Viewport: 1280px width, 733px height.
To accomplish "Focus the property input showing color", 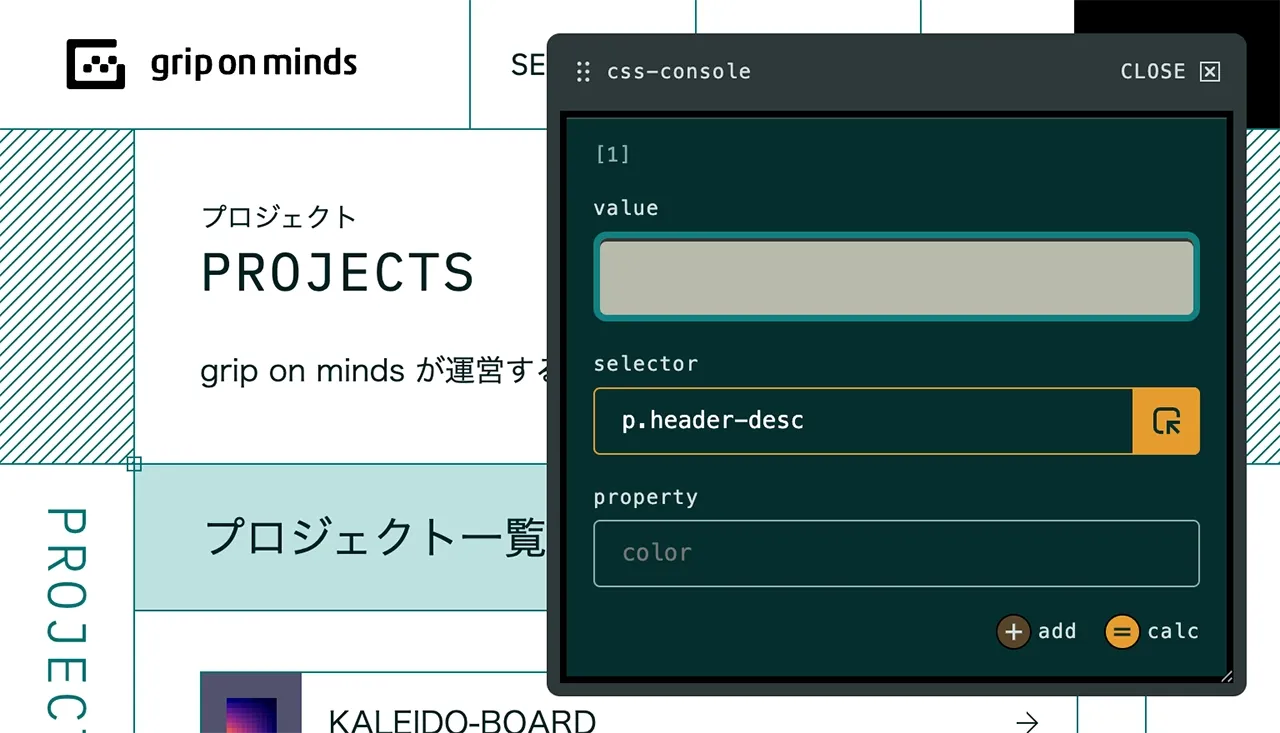I will coord(896,553).
